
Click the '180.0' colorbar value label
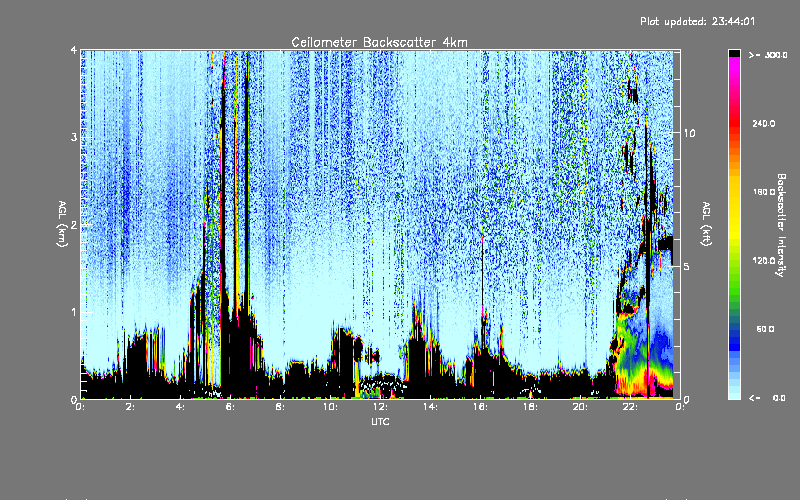pos(764,192)
